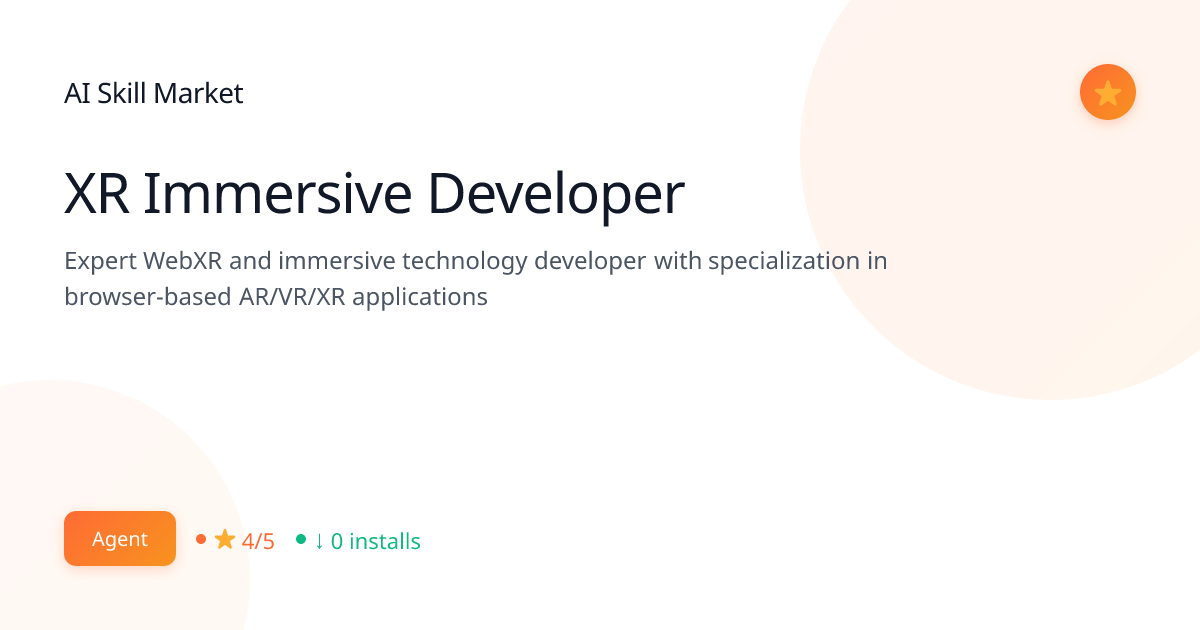
Task: Click the green dot before installs
Action: point(301,539)
